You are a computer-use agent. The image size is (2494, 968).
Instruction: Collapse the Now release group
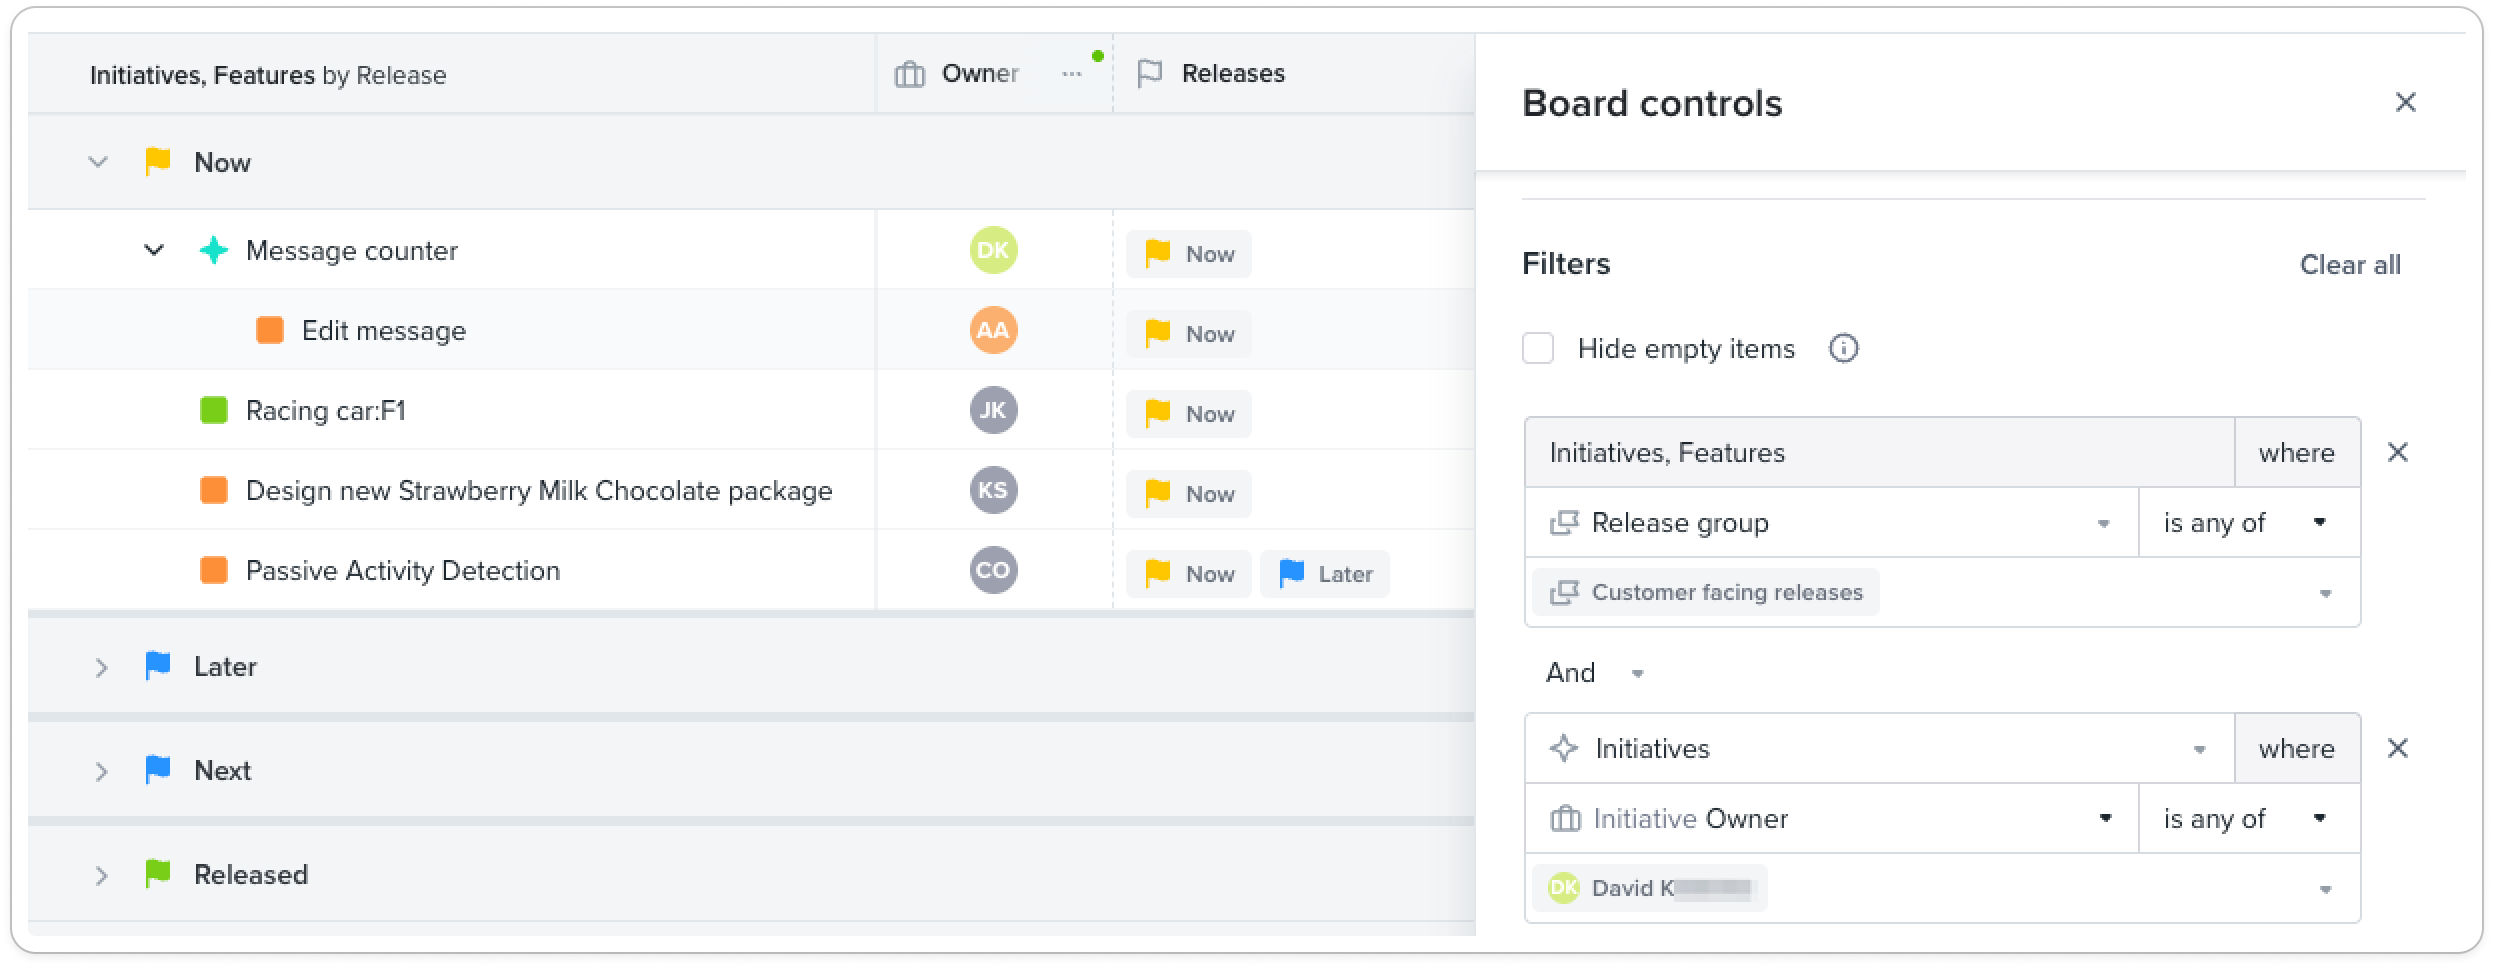pyautogui.click(x=98, y=162)
